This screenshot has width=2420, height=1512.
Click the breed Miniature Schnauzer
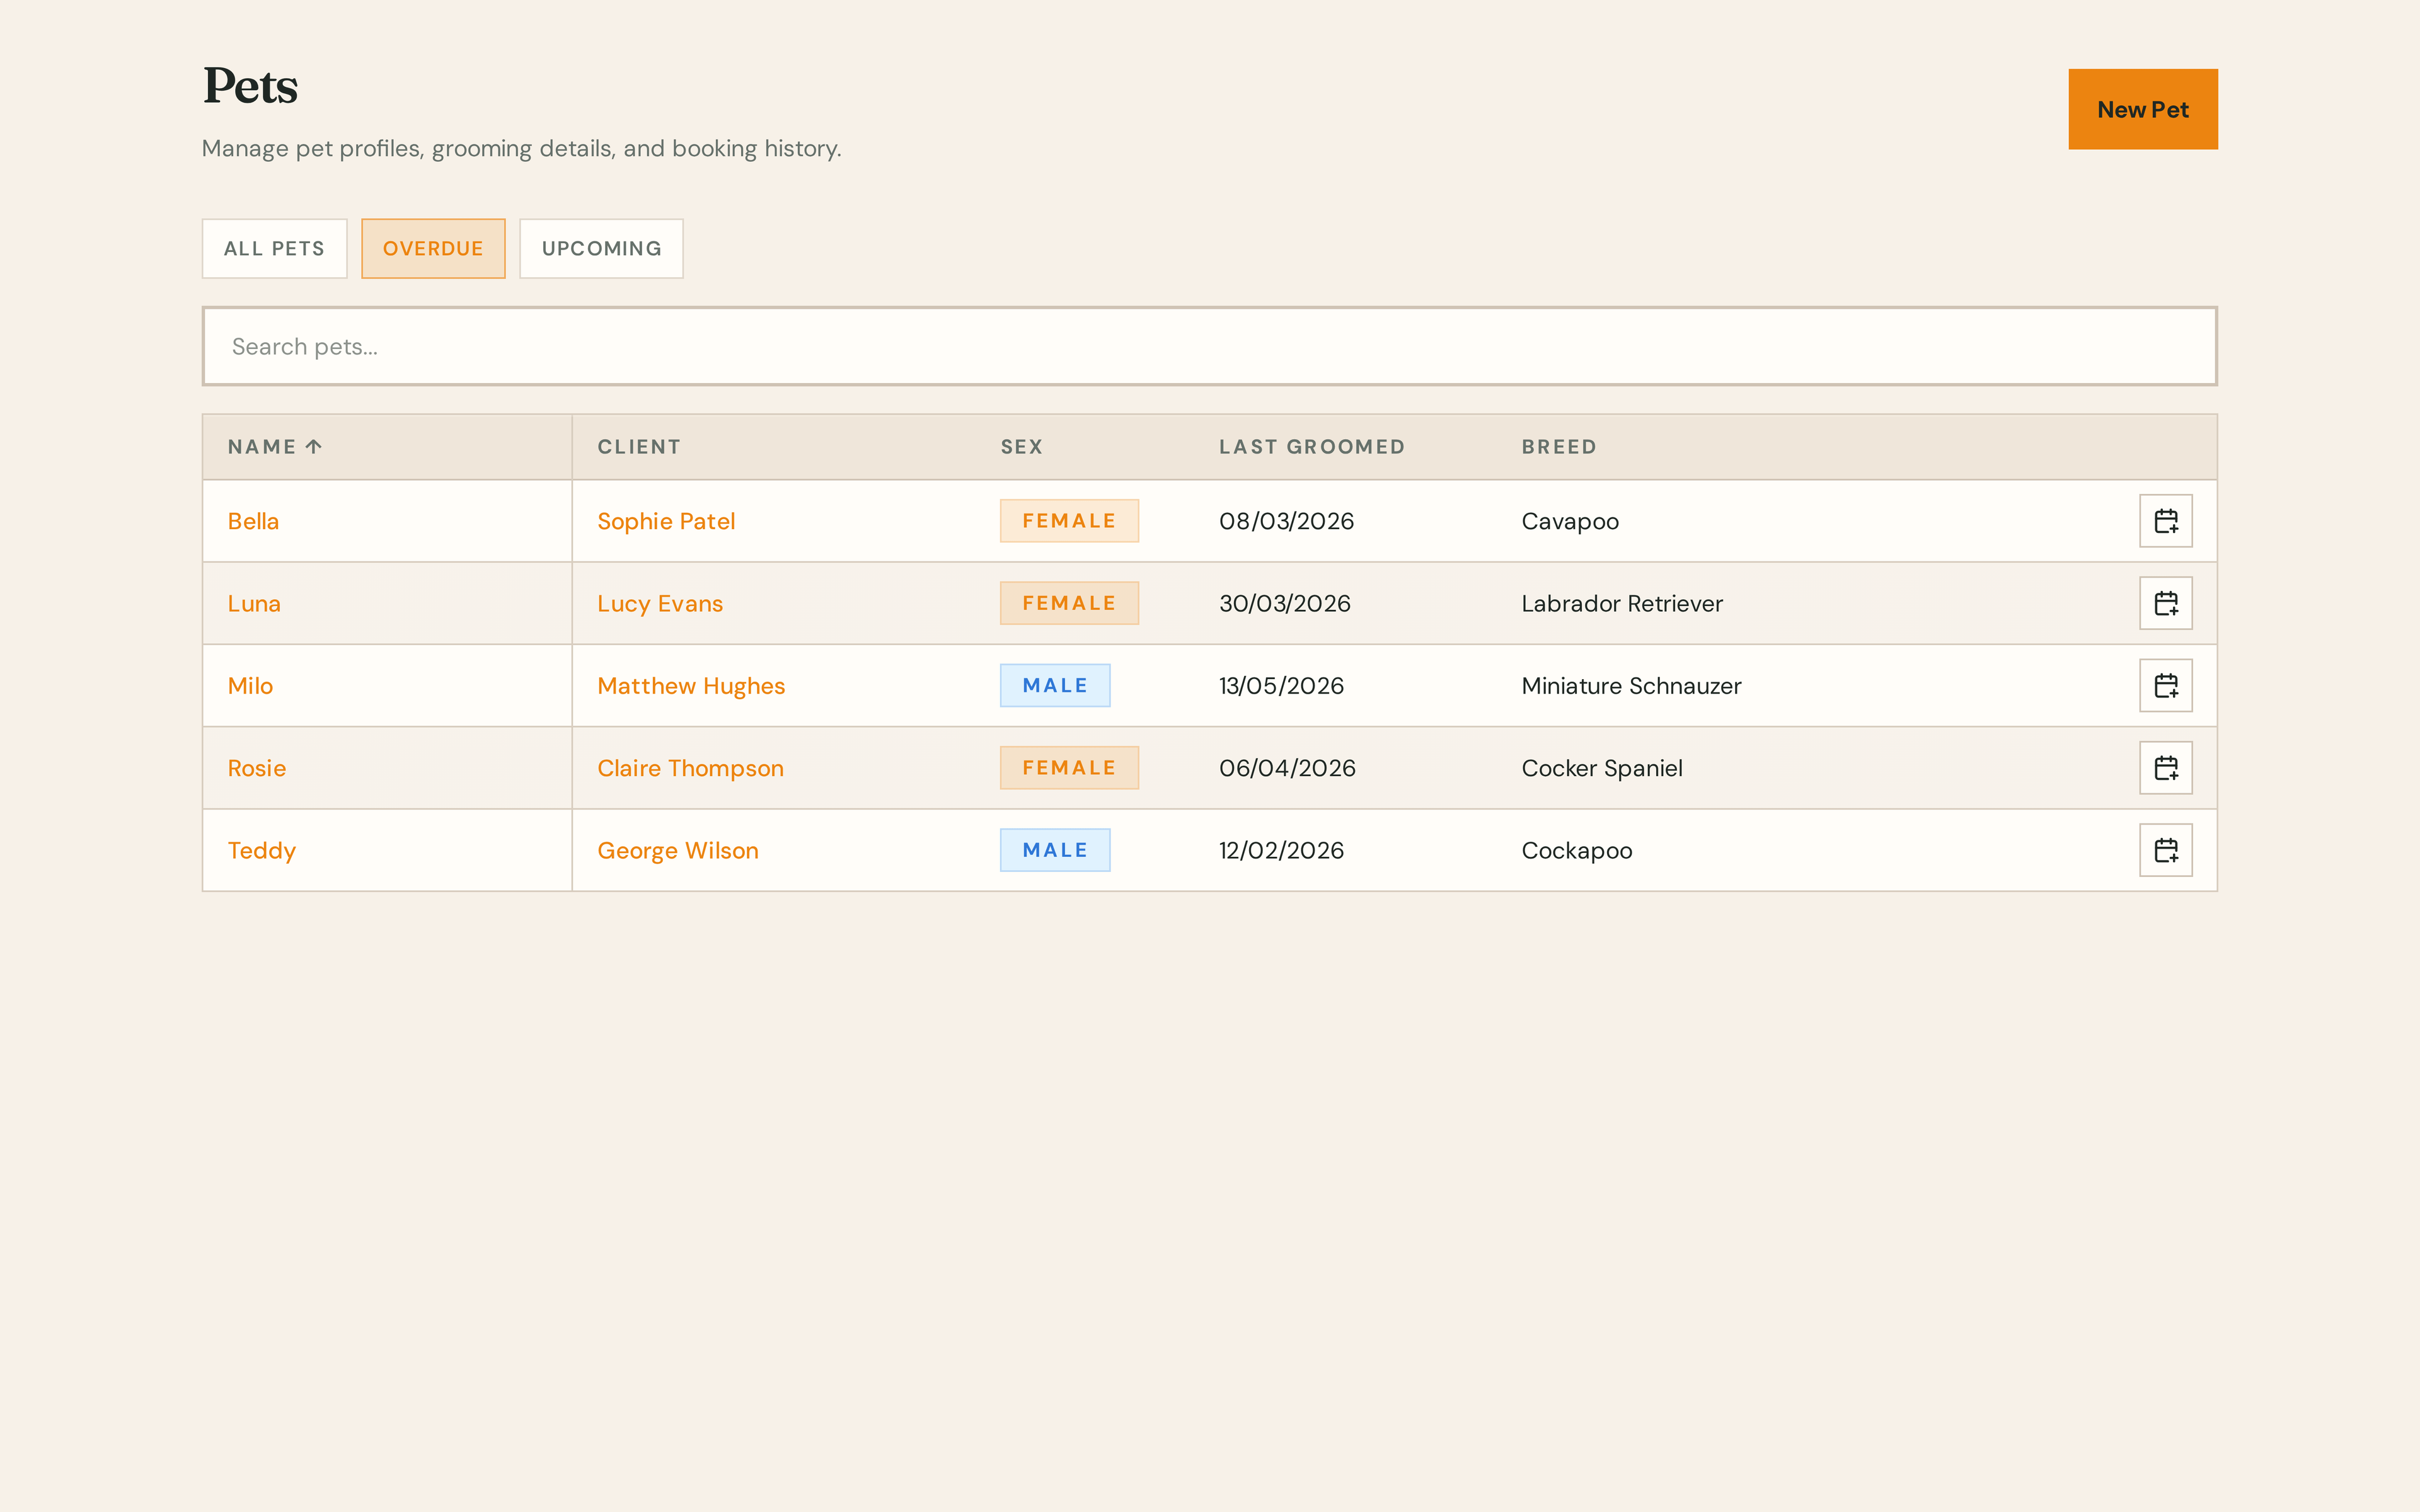coord(1631,685)
